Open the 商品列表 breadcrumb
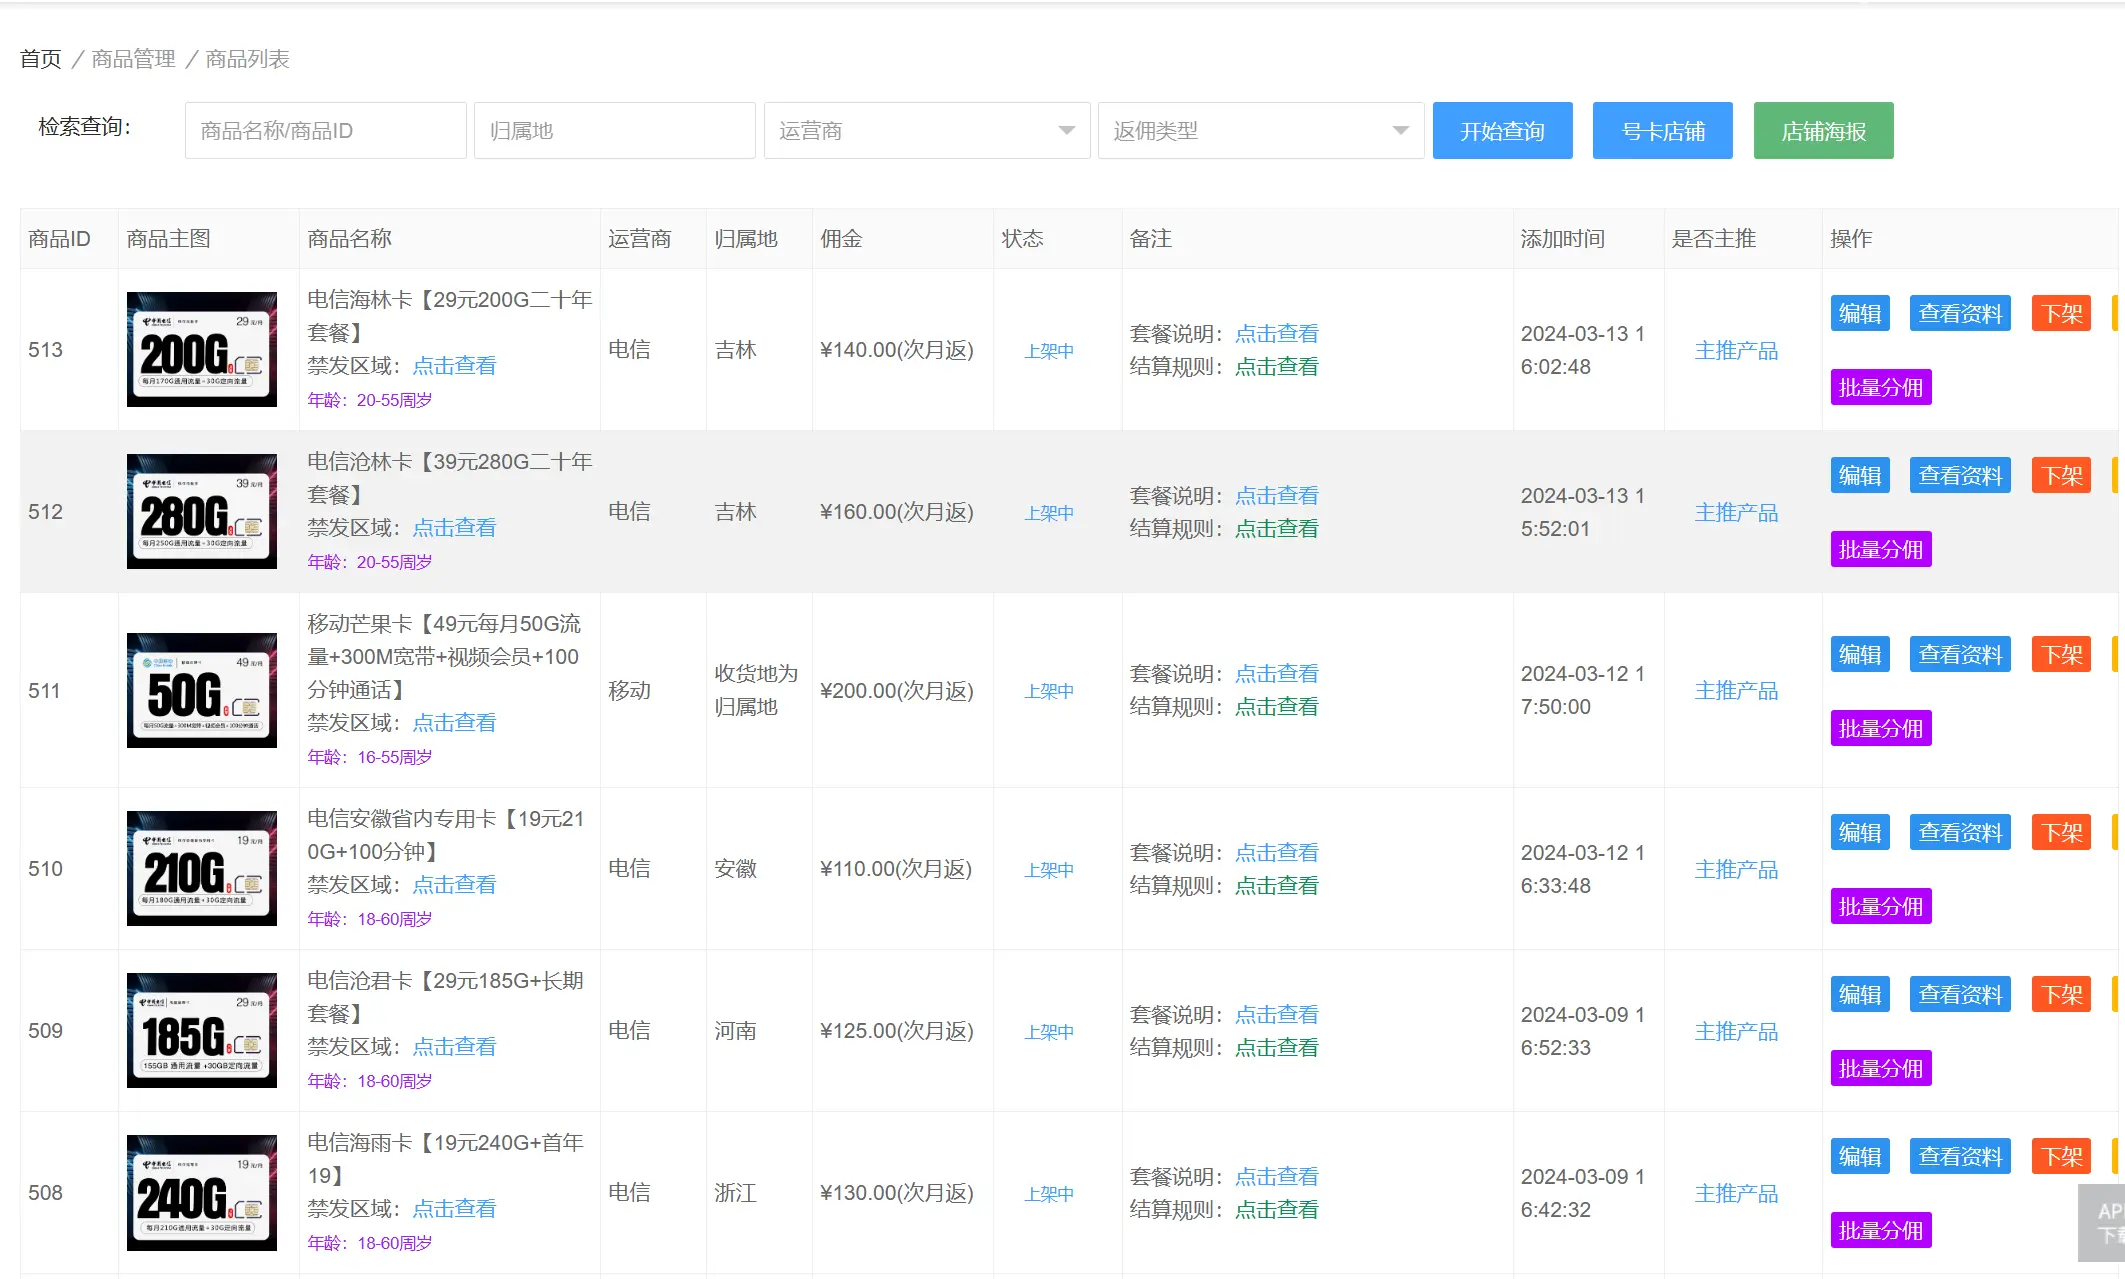The height and width of the screenshot is (1279, 2125). pyautogui.click(x=247, y=59)
